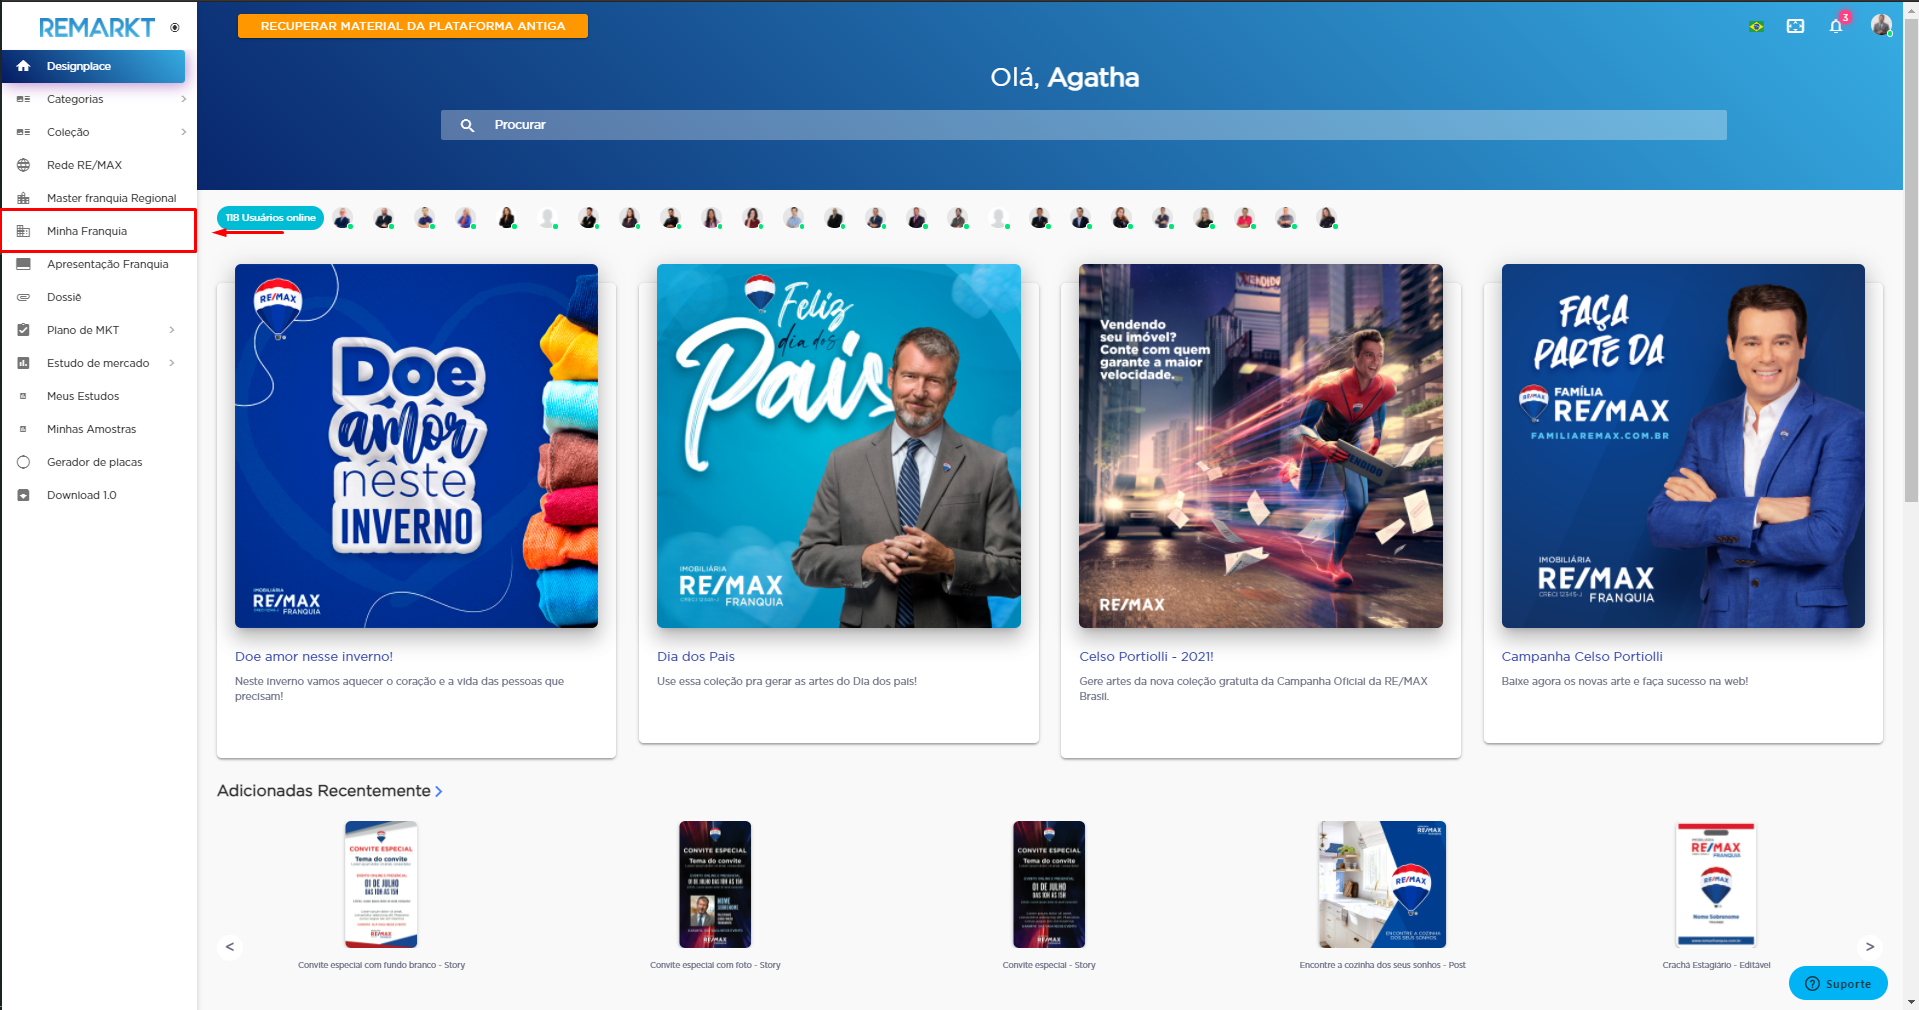Click Recuperar Material da Plataforma Antiga
The height and width of the screenshot is (1010, 1919).
coord(412,26)
